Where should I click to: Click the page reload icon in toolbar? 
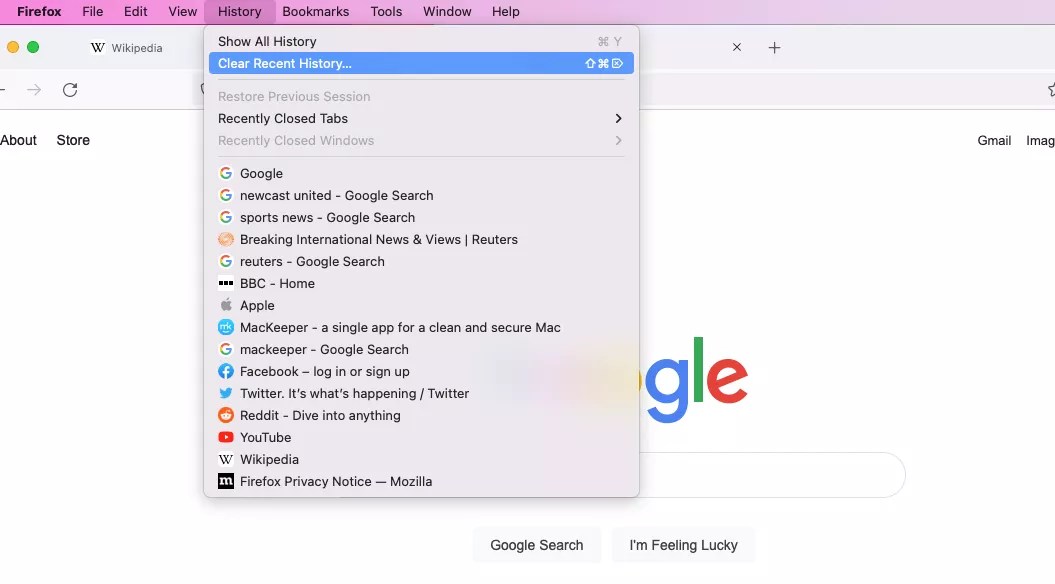pos(69,89)
